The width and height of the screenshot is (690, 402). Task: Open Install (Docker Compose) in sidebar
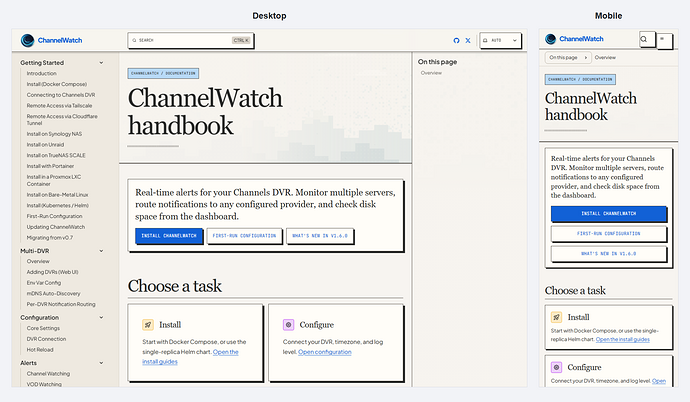[57, 84]
